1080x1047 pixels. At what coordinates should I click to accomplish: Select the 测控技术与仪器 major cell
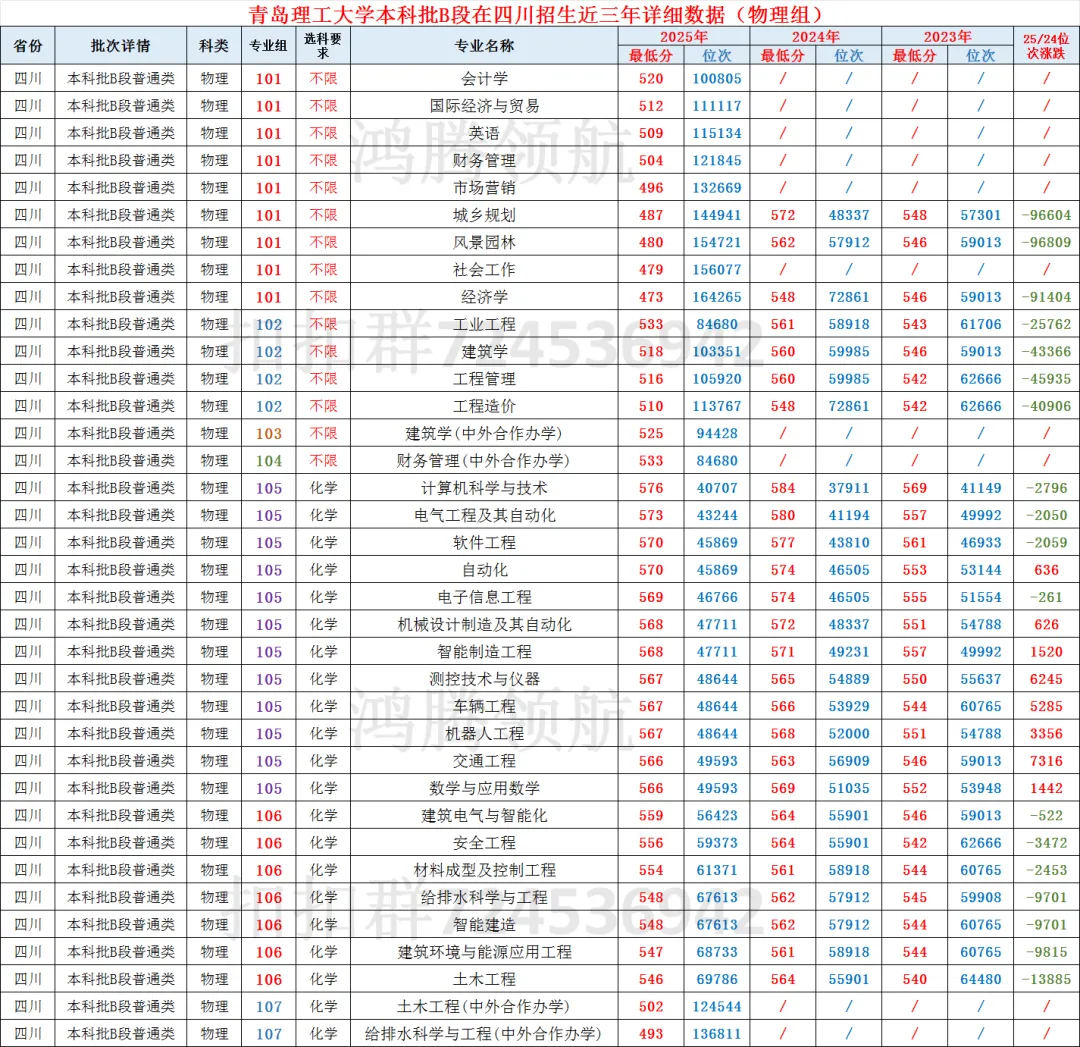pyautogui.click(x=484, y=678)
